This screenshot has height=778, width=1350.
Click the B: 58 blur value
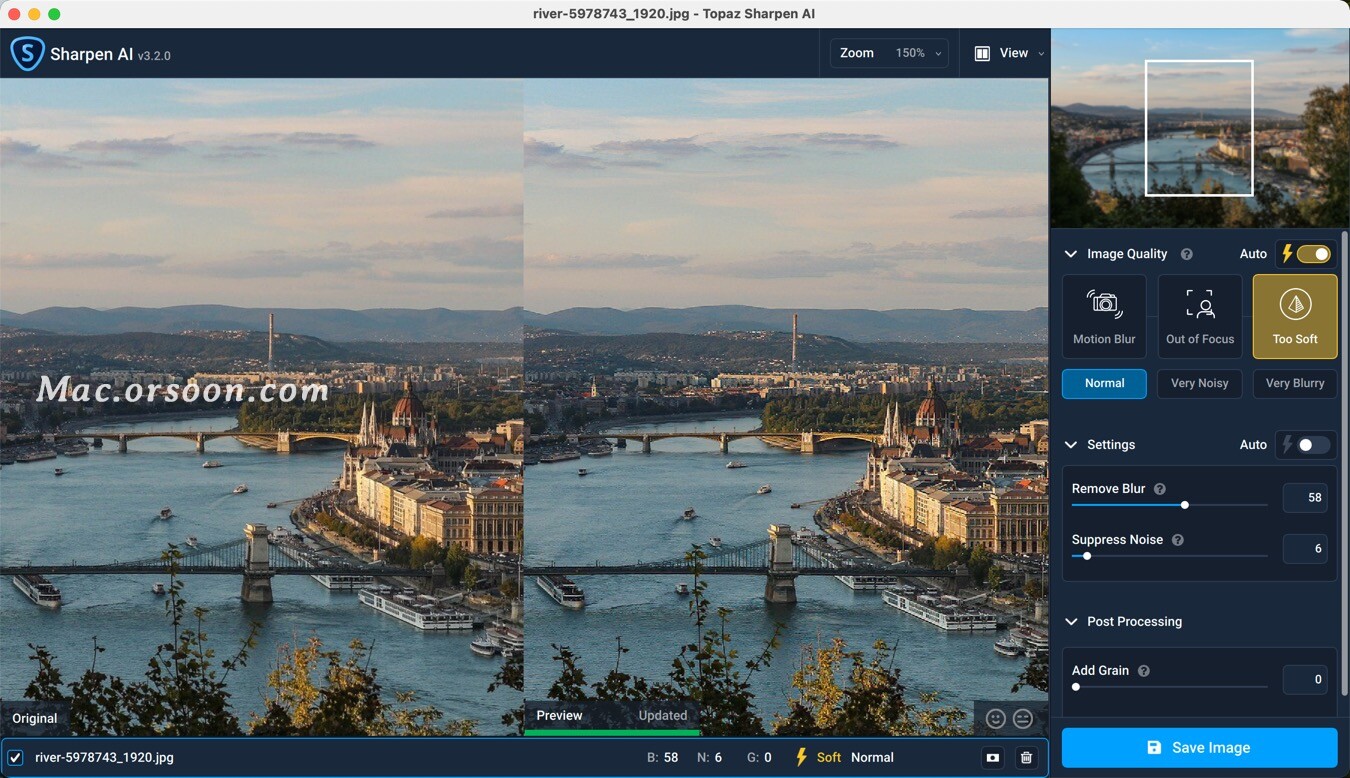click(x=662, y=758)
